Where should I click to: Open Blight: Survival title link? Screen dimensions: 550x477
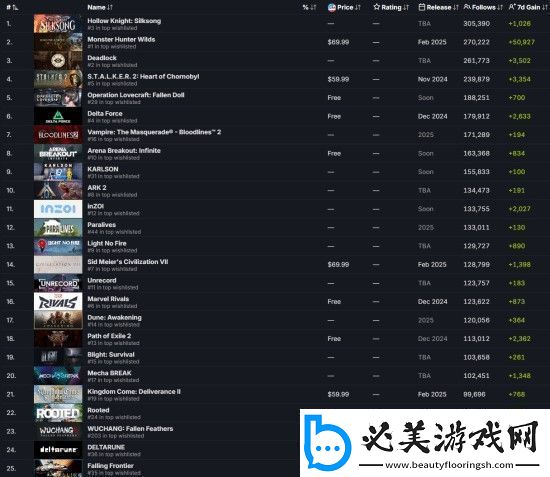click(111, 355)
